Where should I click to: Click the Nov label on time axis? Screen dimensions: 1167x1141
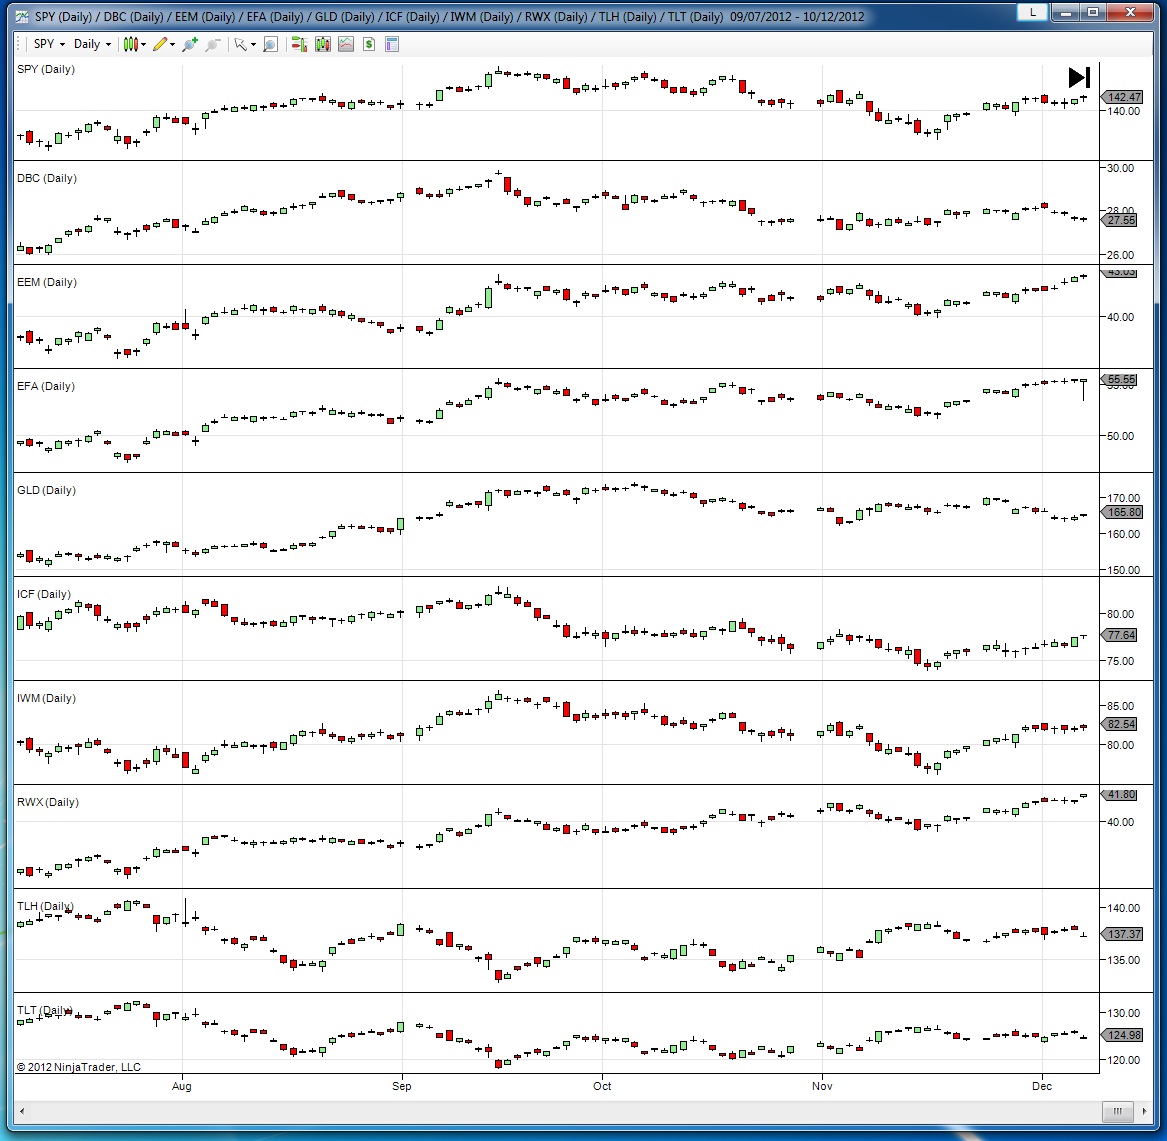tap(822, 1087)
